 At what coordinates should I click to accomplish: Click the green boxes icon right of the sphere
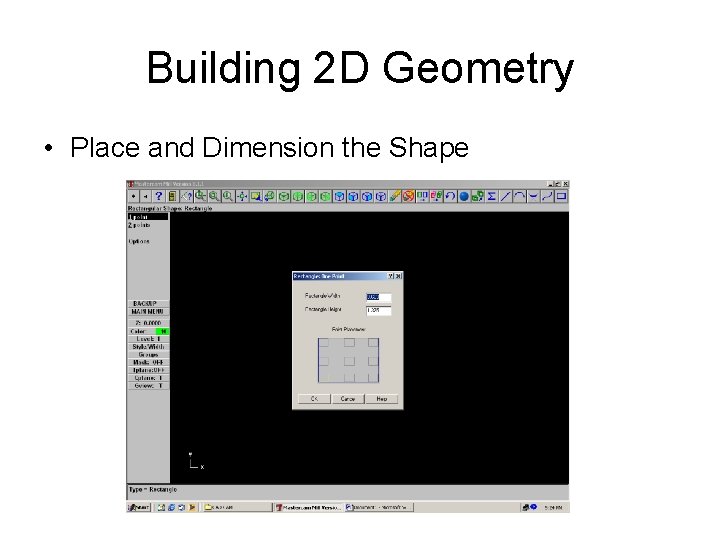click(478, 197)
